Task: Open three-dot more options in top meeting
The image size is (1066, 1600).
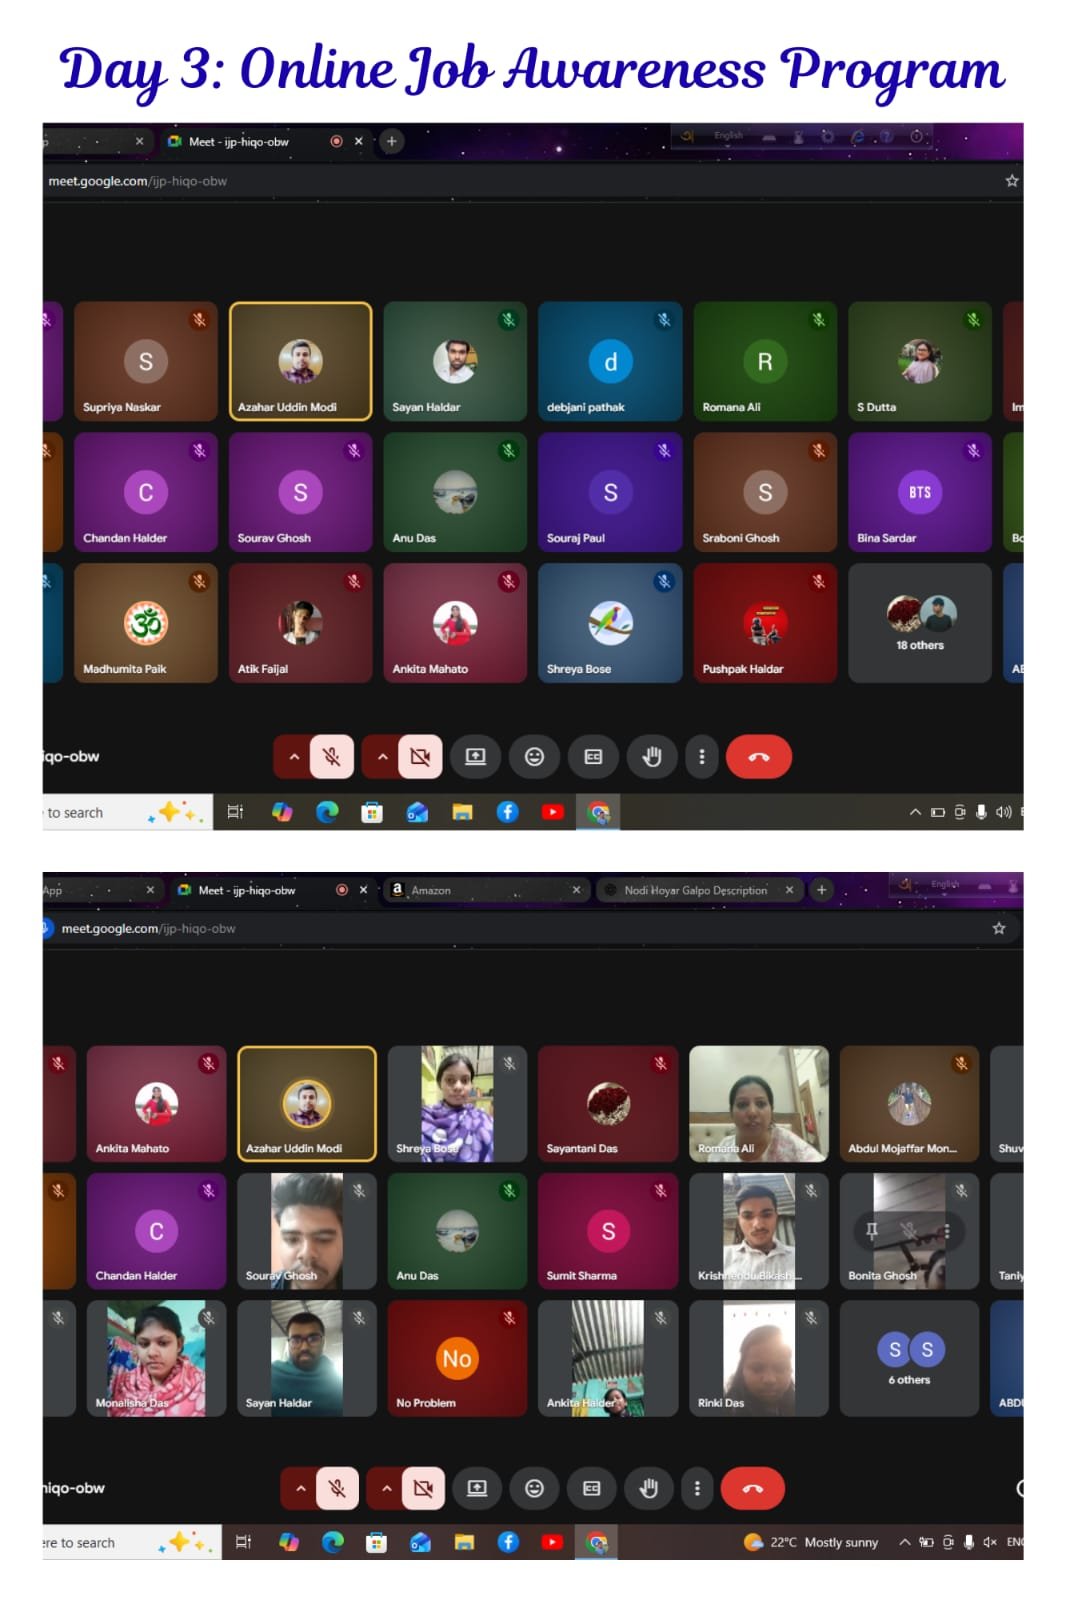Action: [701, 757]
